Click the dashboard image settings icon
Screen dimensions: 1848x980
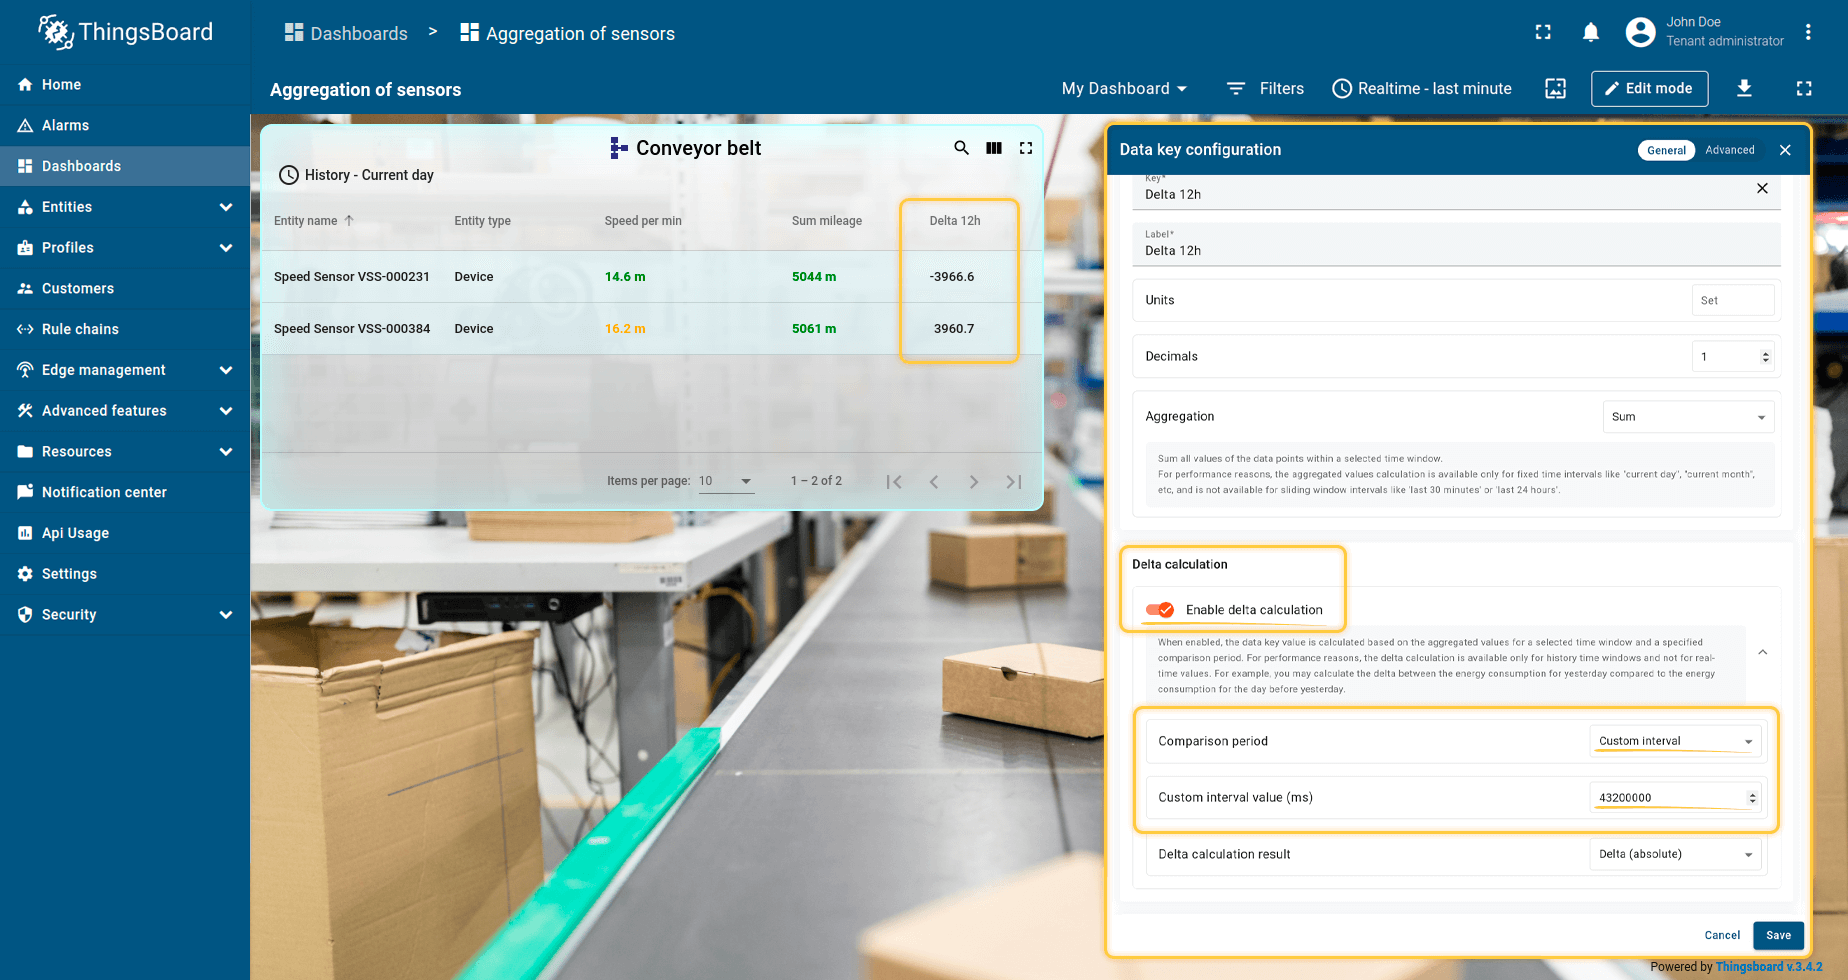[1555, 88]
